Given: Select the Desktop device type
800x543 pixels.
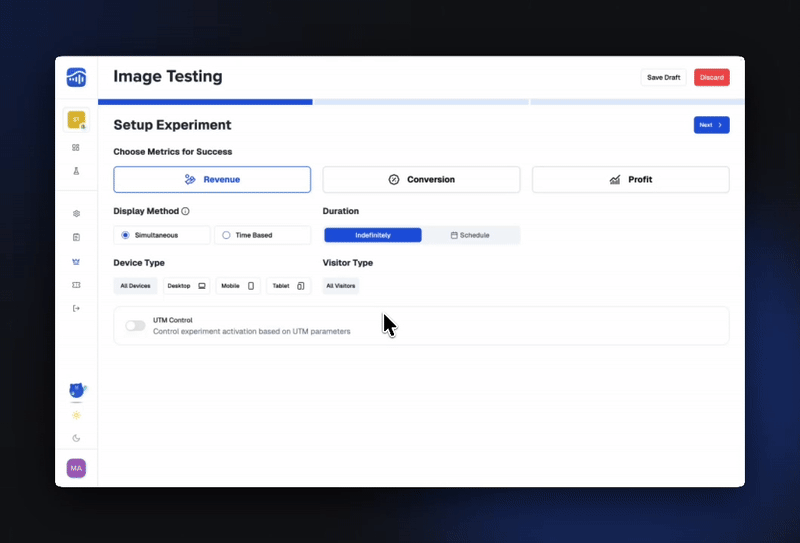Looking at the screenshot, I should coord(186,286).
